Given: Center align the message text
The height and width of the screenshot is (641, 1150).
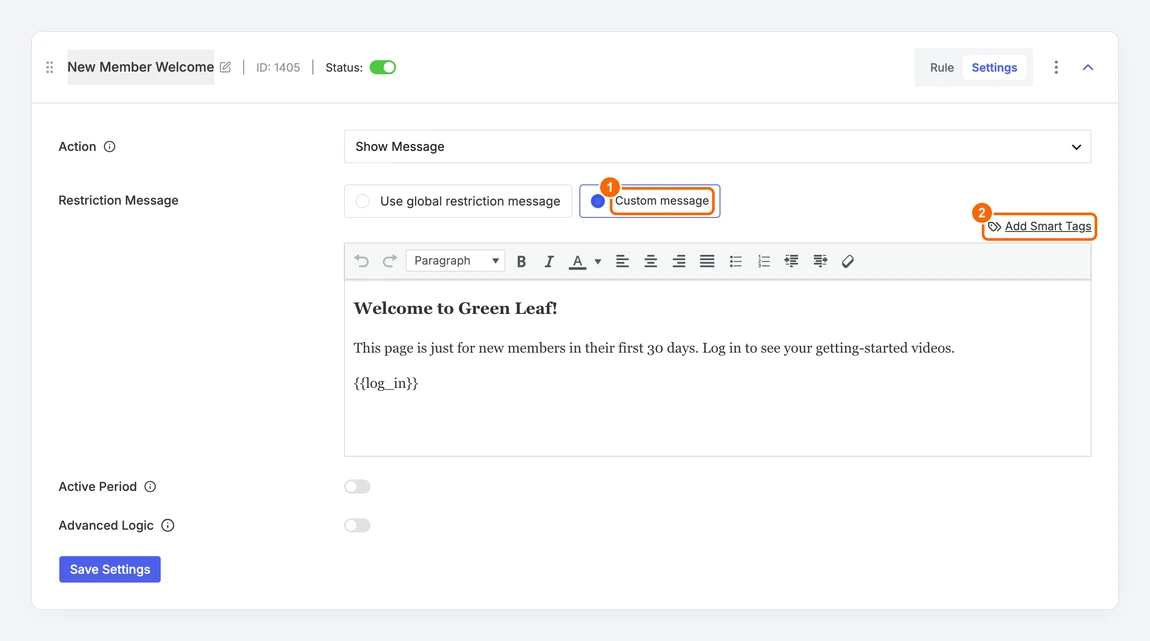Looking at the screenshot, I should point(651,261).
